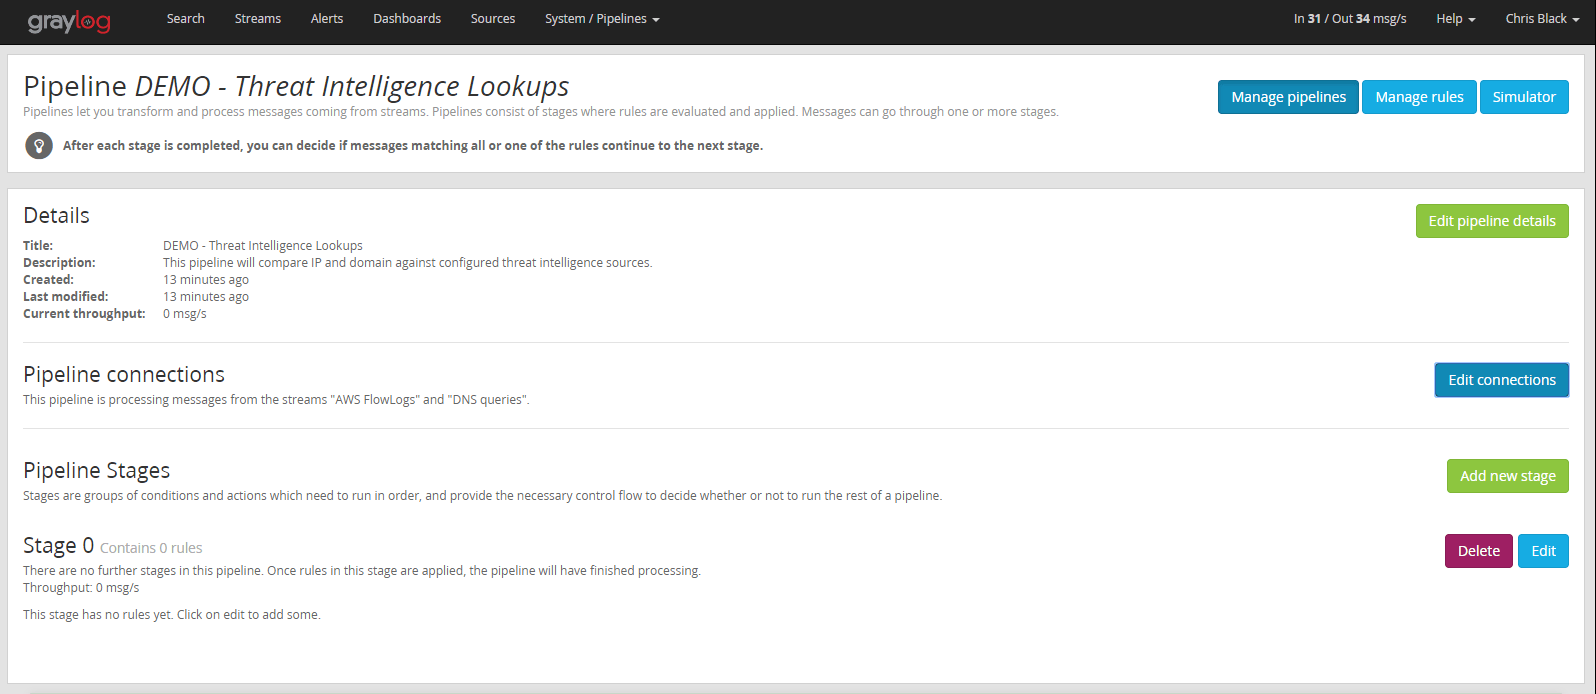Image resolution: width=1596 pixels, height=694 pixels.
Task: Go to Search in the navigation bar
Action: [186, 19]
